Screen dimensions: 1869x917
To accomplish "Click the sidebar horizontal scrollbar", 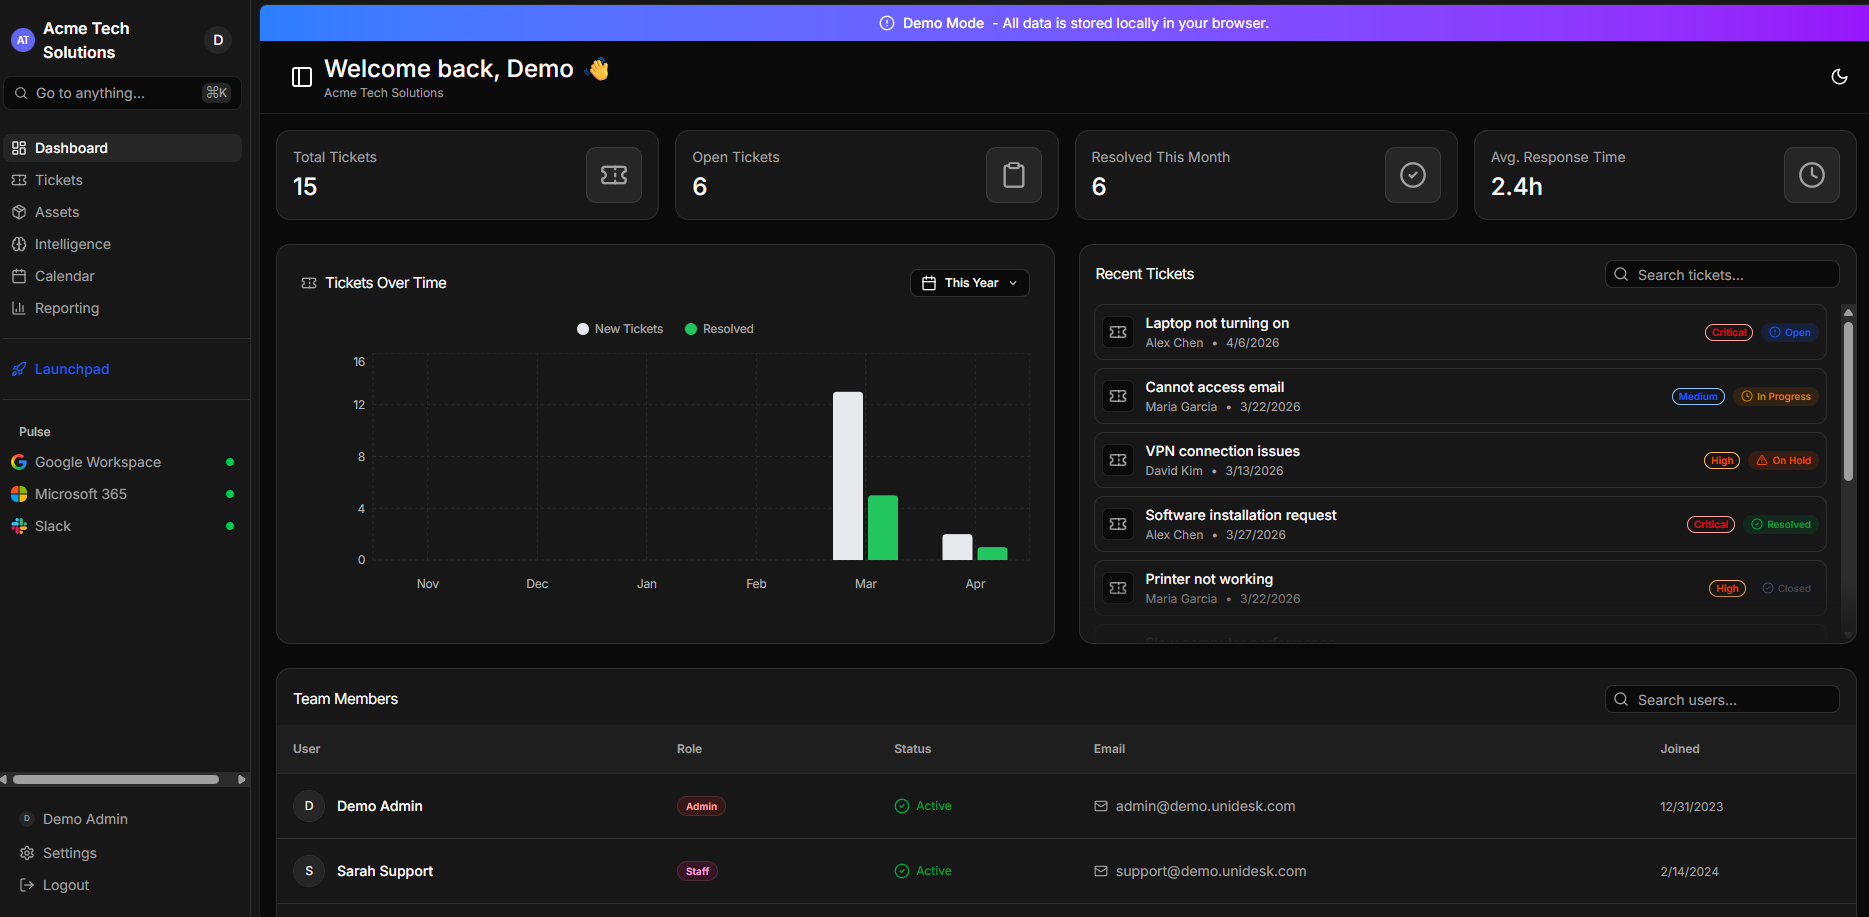I will [x=116, y=779].
